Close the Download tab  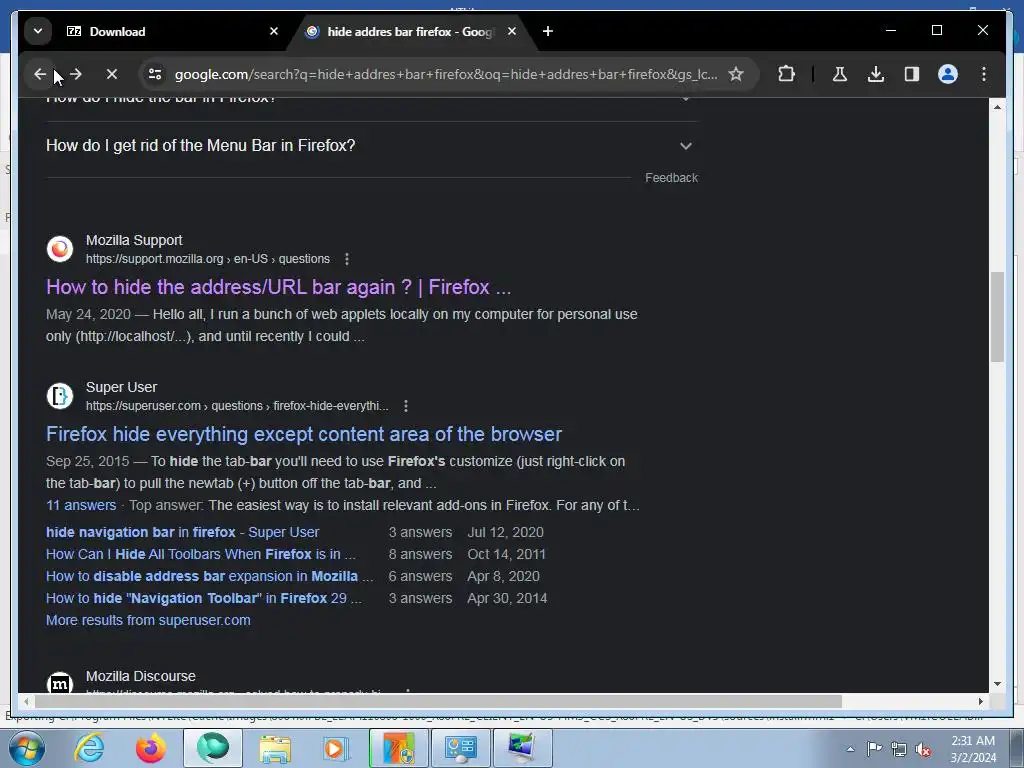[274, 31]
